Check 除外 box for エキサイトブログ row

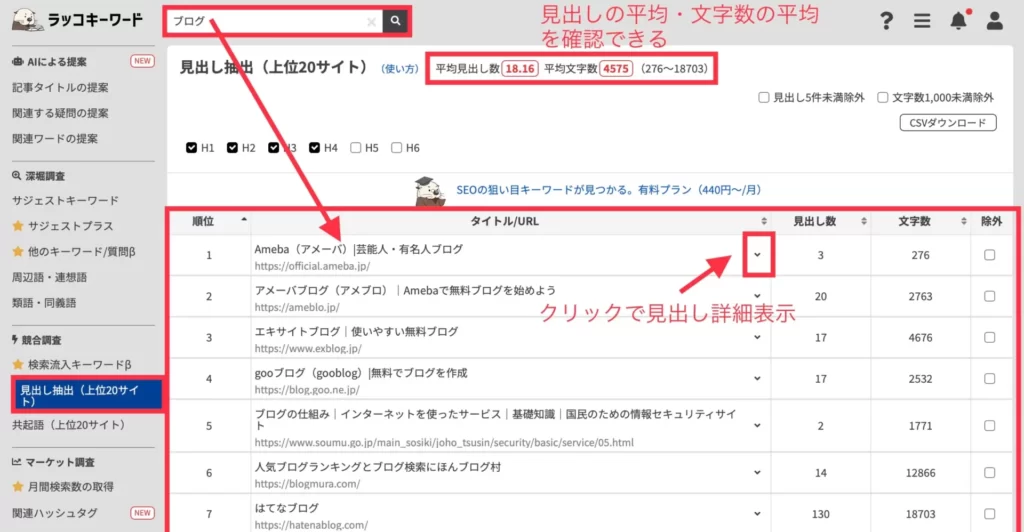[x=989, y=337]
